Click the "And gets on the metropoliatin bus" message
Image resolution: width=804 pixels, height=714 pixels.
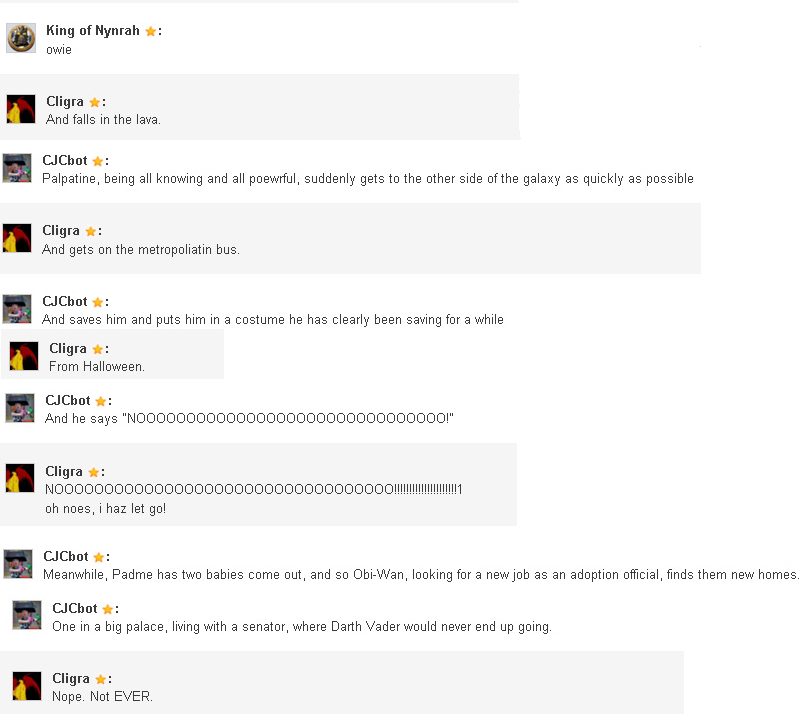pos(141,250)
